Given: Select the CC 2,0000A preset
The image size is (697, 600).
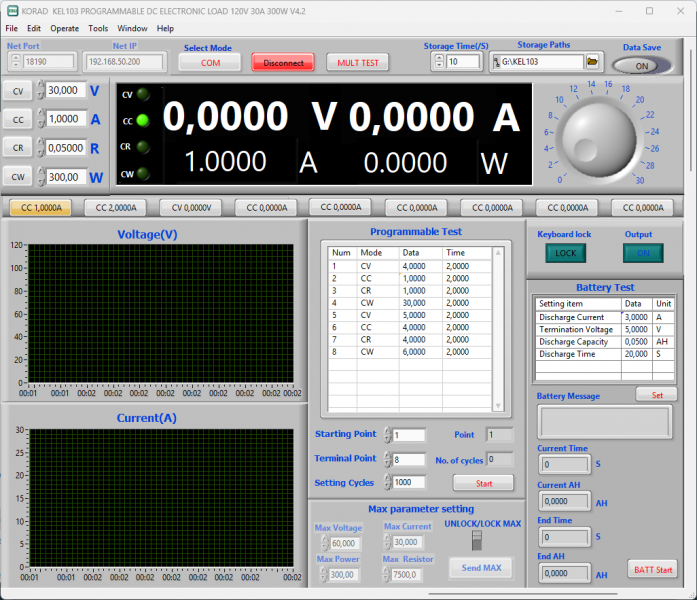Looking at the screenshot, I should pos(116,208).
